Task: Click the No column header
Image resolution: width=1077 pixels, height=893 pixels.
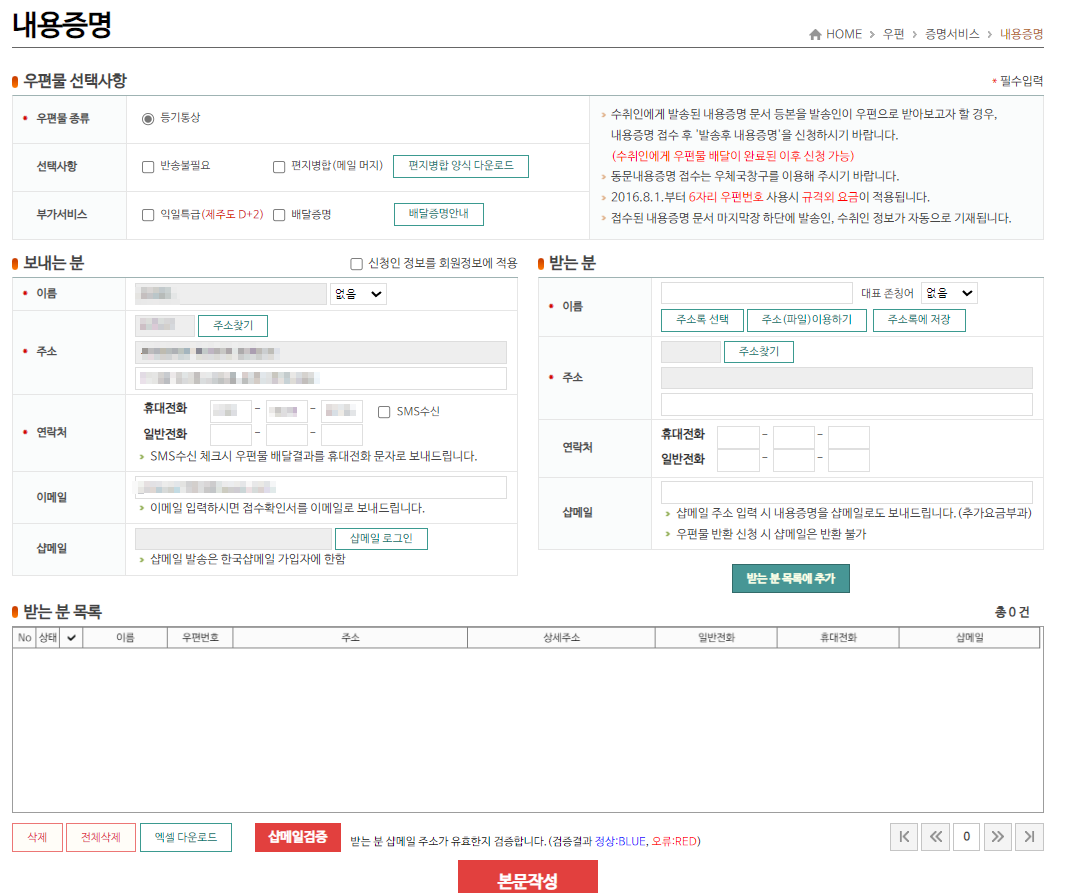Action: click(x=25, y=637)
